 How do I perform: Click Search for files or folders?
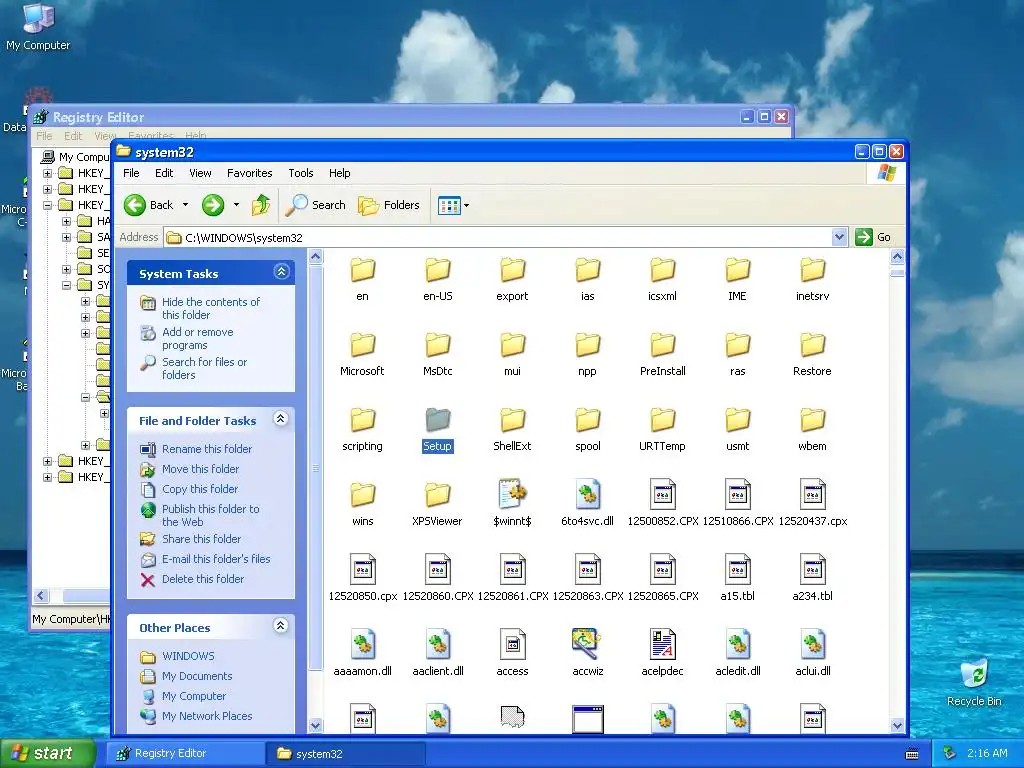pyautogui.click(x=204, y=368)
